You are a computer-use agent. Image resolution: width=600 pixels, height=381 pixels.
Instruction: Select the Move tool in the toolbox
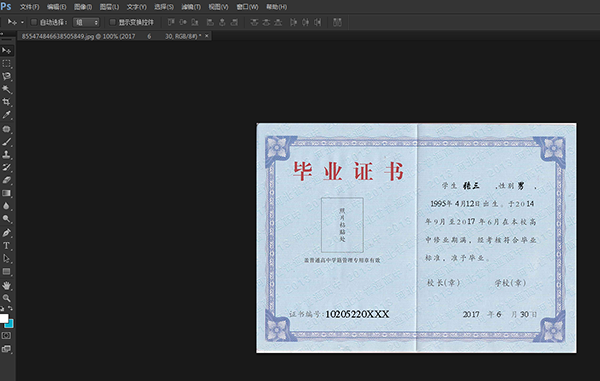tap(7, 50)
